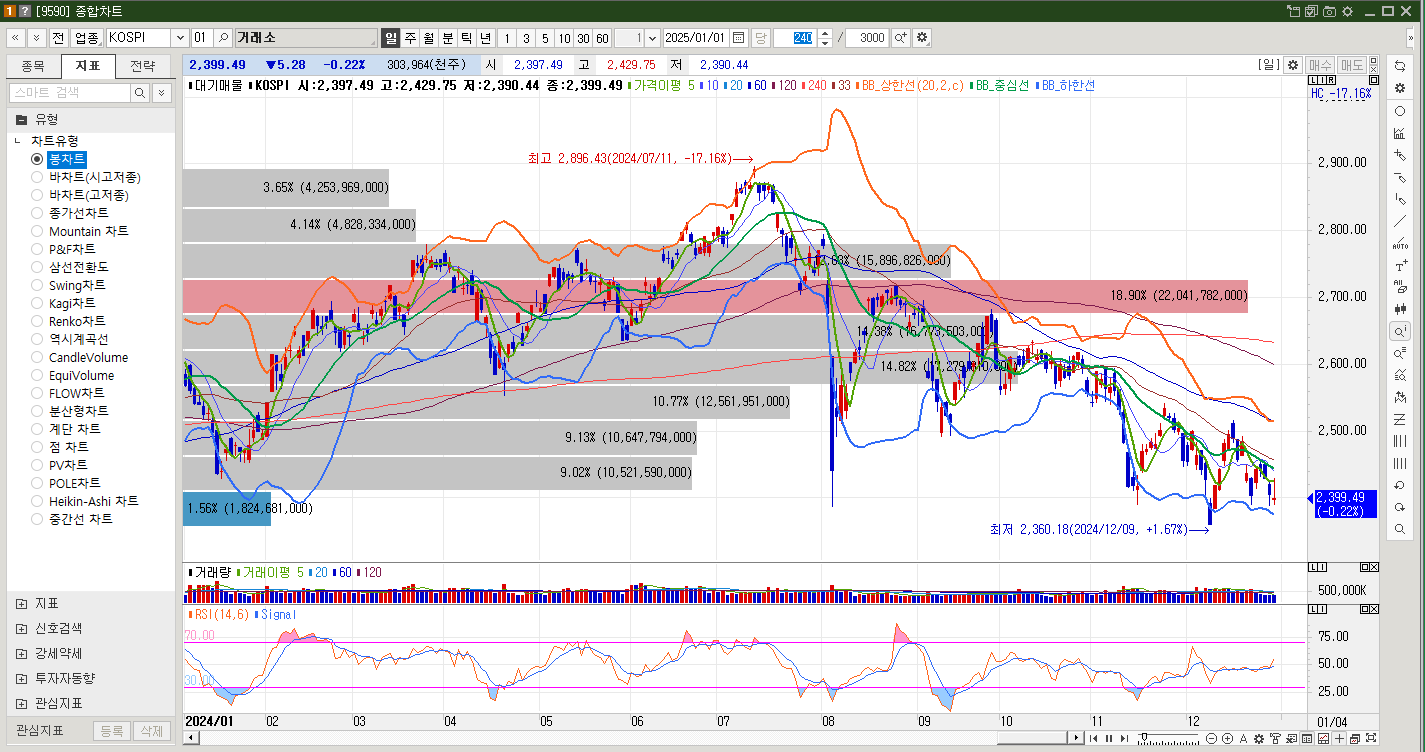
Task: Select the diagonal line drawing tool
Action: coord(1400,221)
